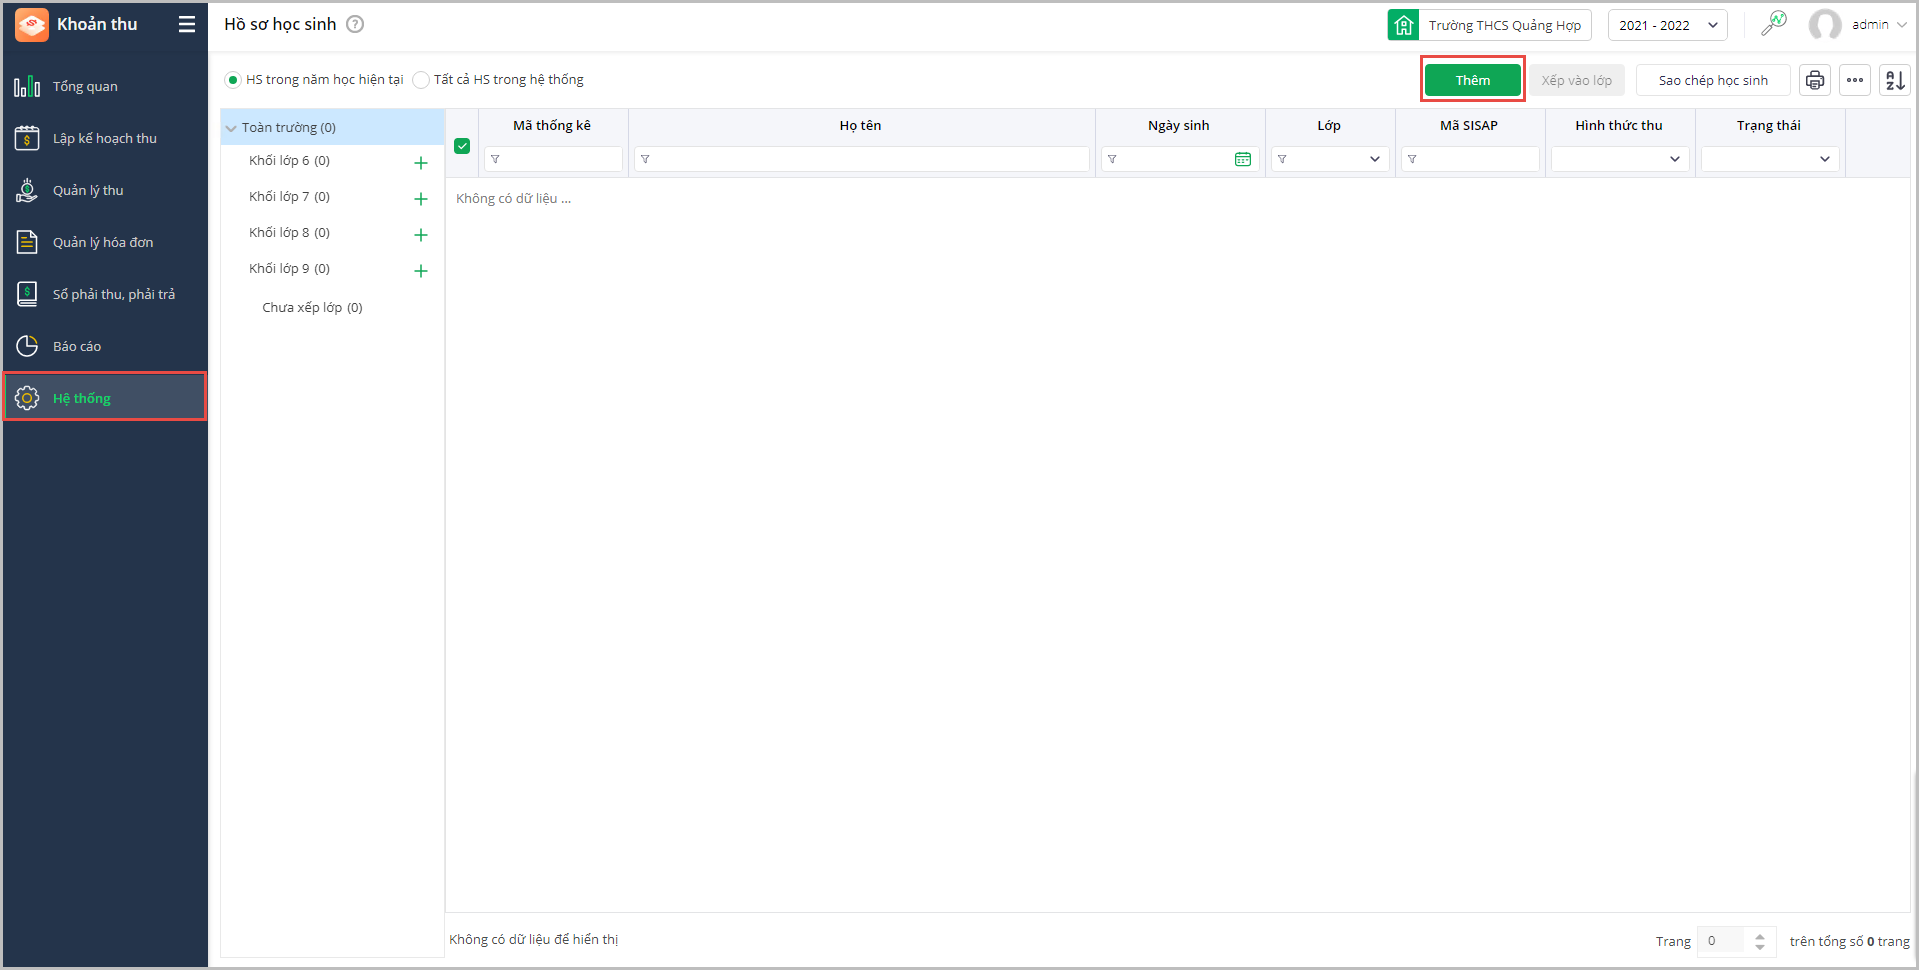
Task: Open Quản lý hóa đơn menu
Action: (x=105, y=242)
